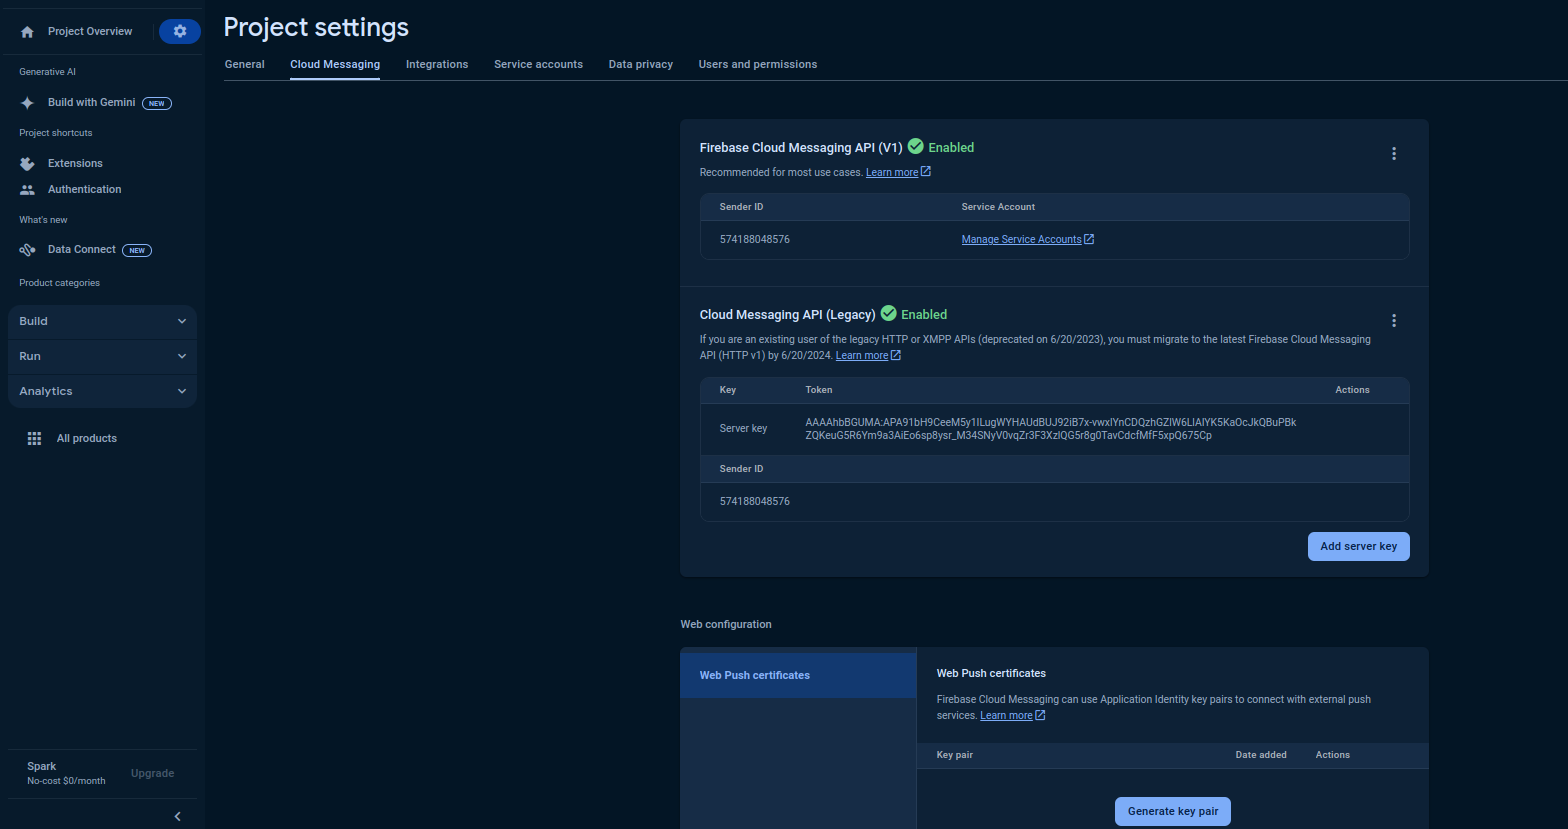Open Data Connect in the sidebar
Viewport: 1568px width, 829px height.
(82, 250)
